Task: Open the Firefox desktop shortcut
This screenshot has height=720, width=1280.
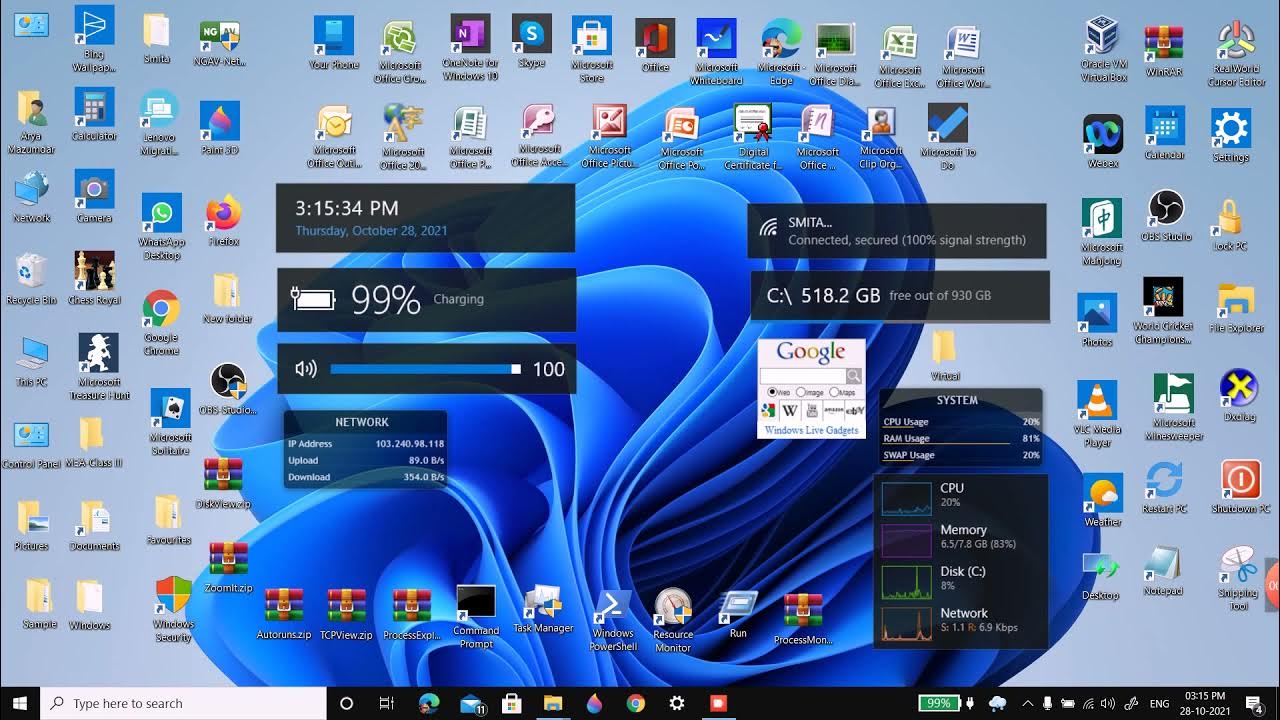Action: point(224,221)
